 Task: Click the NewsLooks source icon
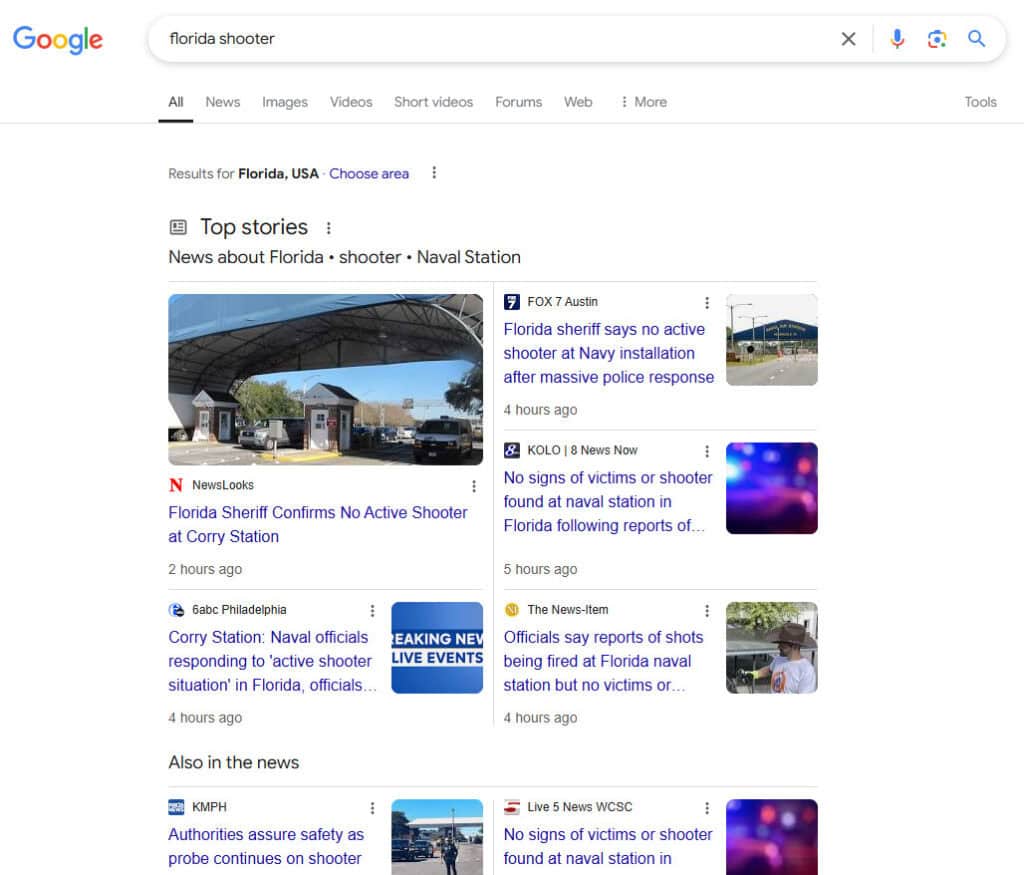[x=176, y=485]
